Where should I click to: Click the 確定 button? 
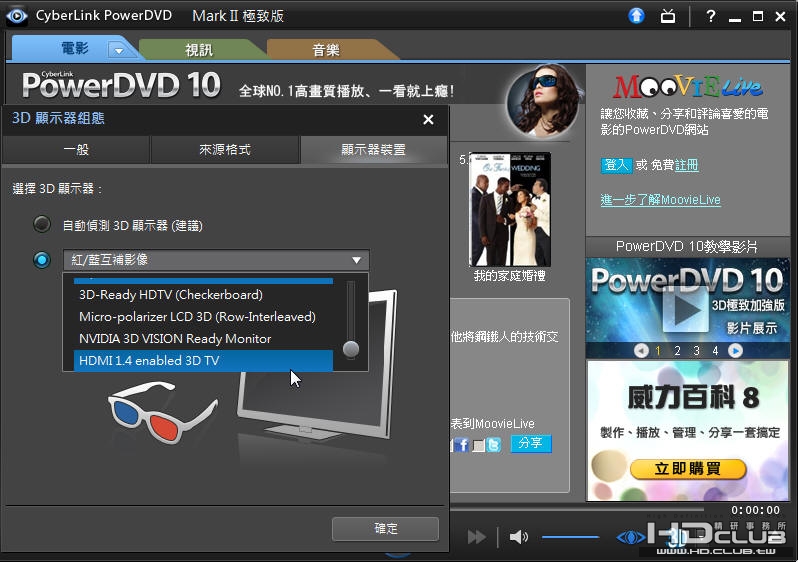point(385,529)
